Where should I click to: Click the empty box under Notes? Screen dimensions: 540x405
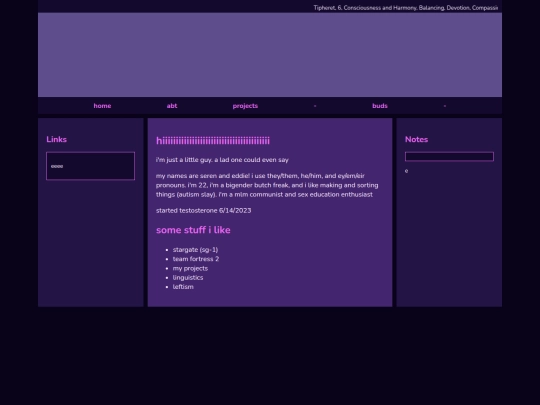tap(449, 157)
